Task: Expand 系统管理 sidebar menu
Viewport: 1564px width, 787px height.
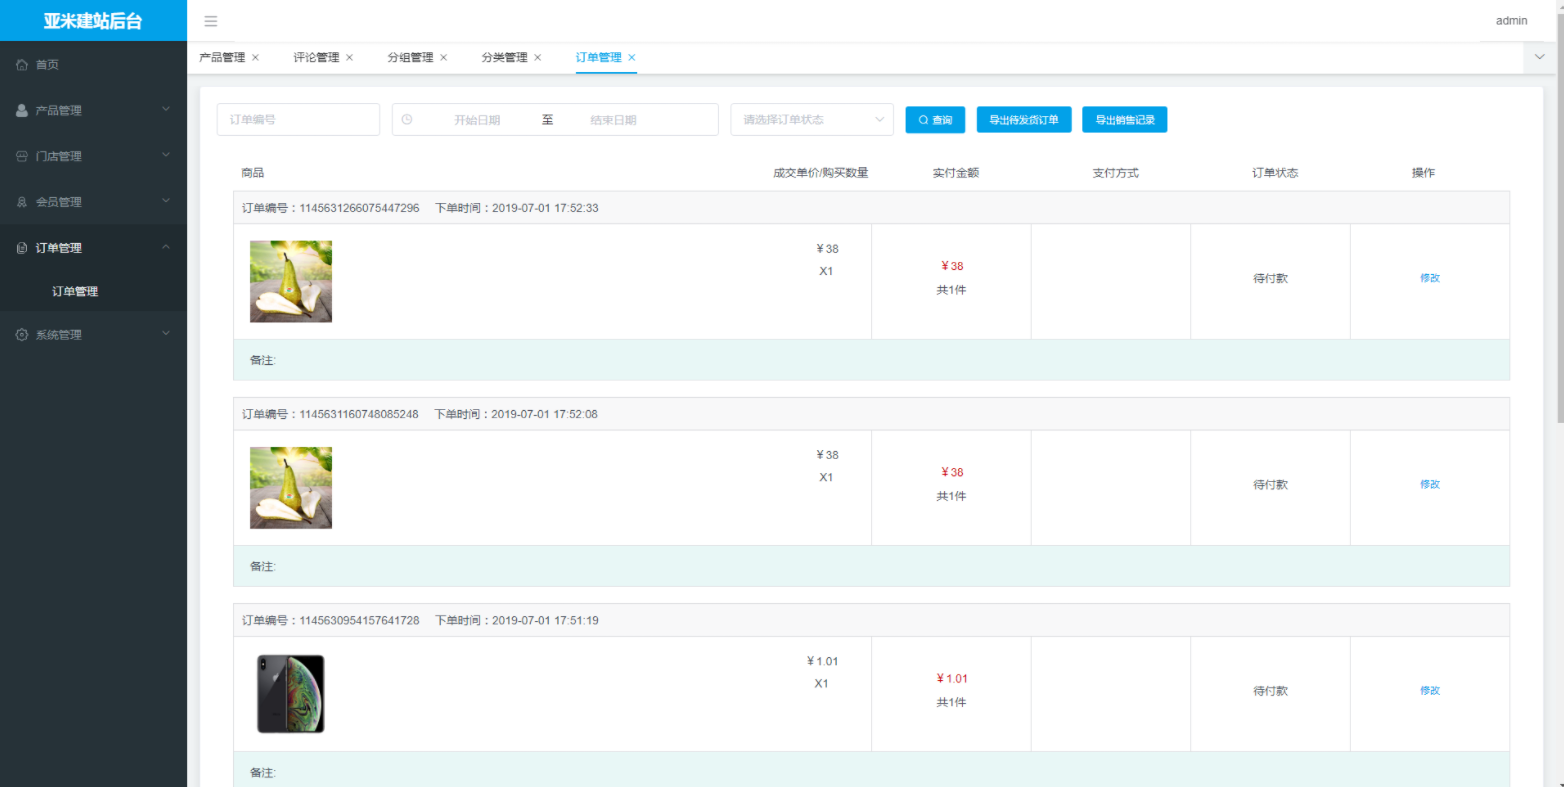Action: tap(93, 335)
